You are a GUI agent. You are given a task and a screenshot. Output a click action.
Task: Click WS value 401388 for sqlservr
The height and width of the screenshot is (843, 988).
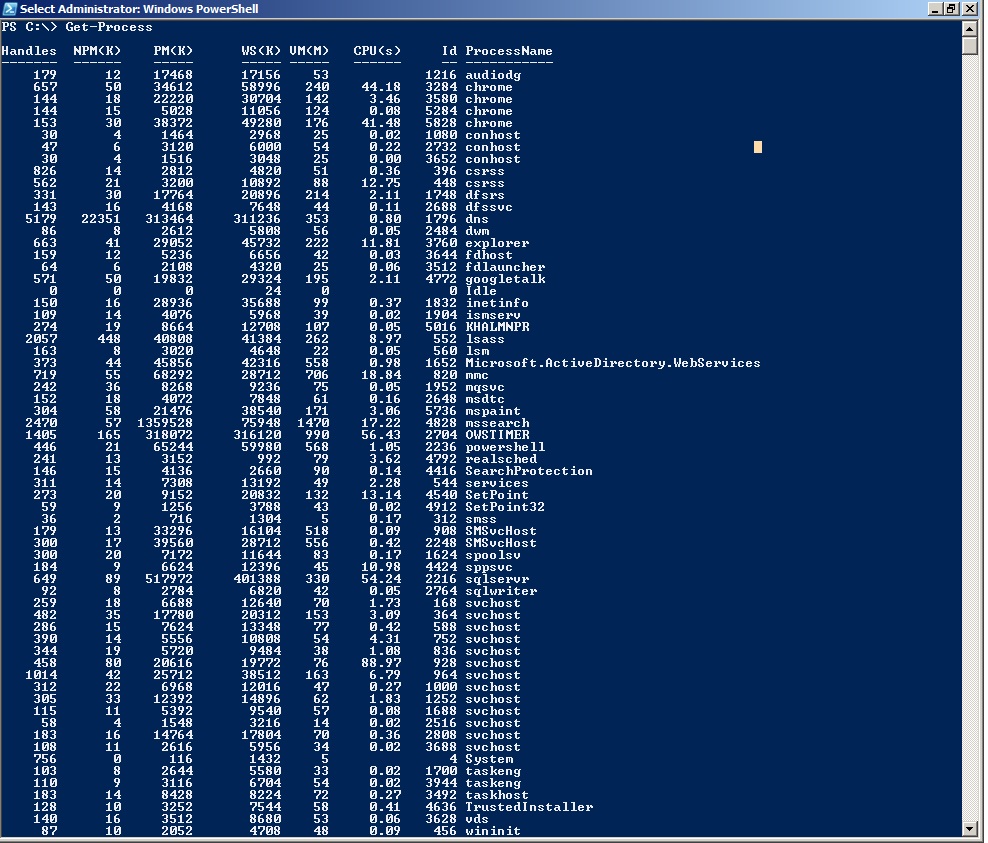point(257,579)
